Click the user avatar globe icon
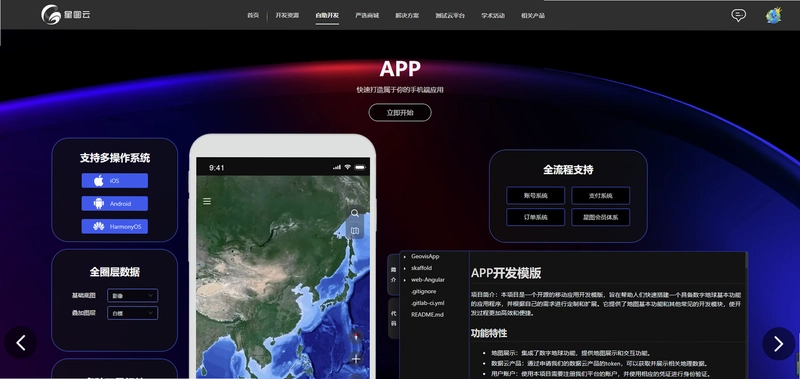 click(773, 15)
